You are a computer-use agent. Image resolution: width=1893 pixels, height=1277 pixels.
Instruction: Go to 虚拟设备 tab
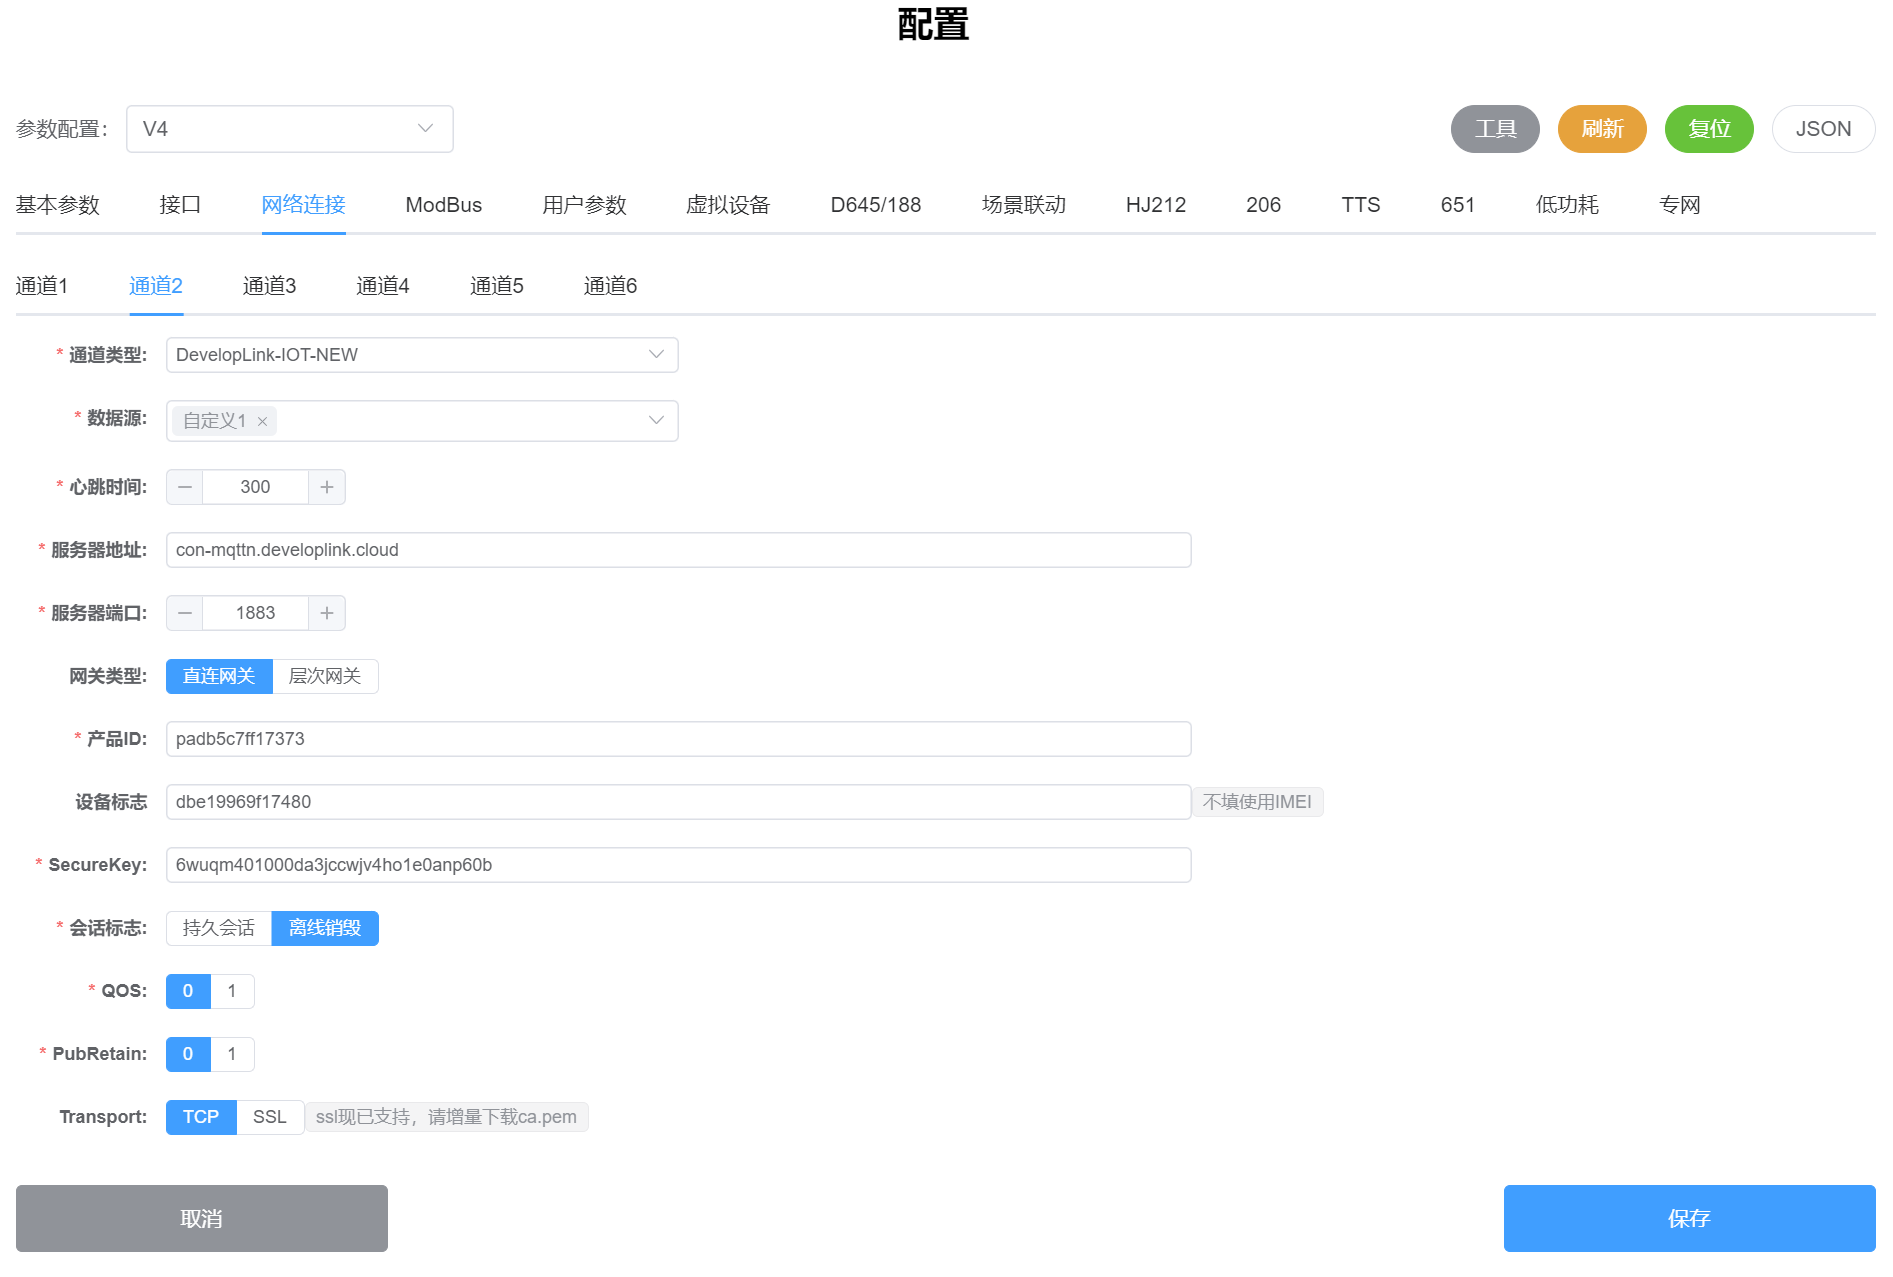[x=728, y=205]
